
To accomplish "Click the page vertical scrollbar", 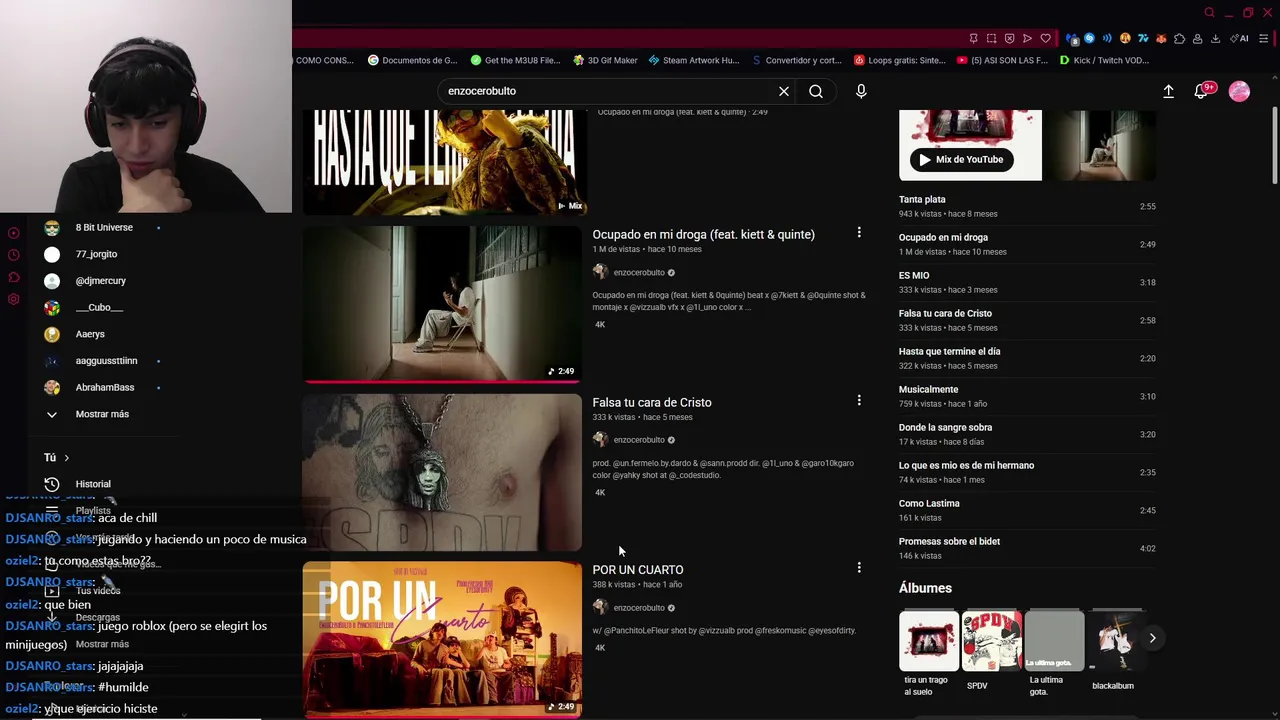I will [x=1274, y=146].
